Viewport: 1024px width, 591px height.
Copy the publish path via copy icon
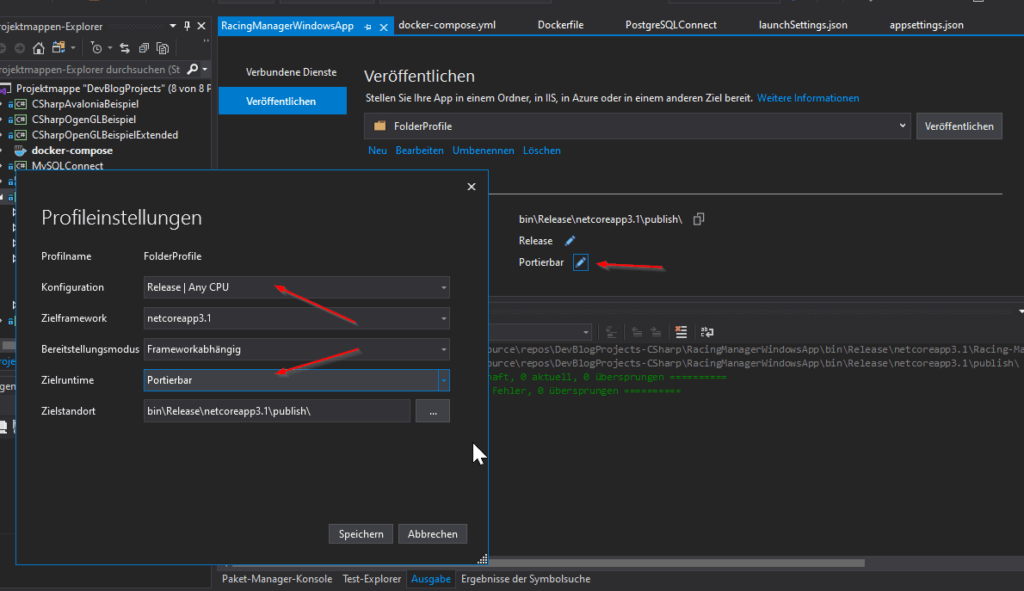tap(698, 218)
